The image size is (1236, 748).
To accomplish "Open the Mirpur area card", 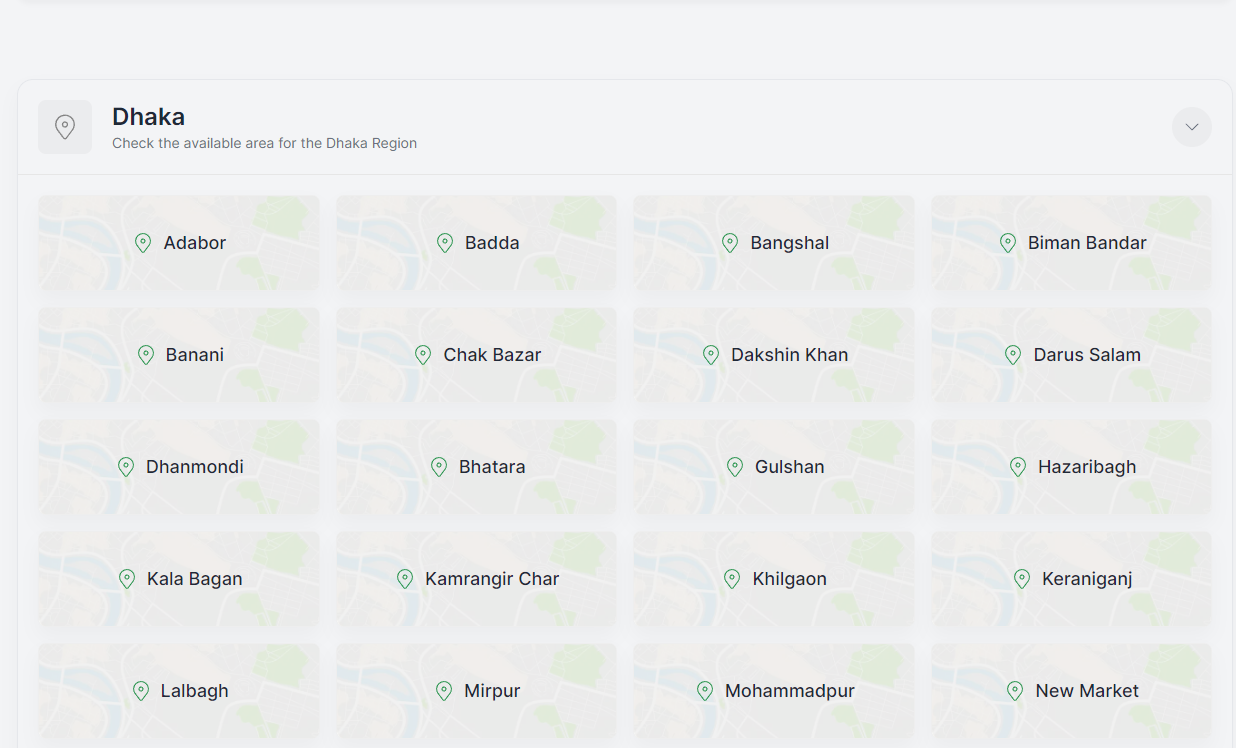I will tap(476, 691).
